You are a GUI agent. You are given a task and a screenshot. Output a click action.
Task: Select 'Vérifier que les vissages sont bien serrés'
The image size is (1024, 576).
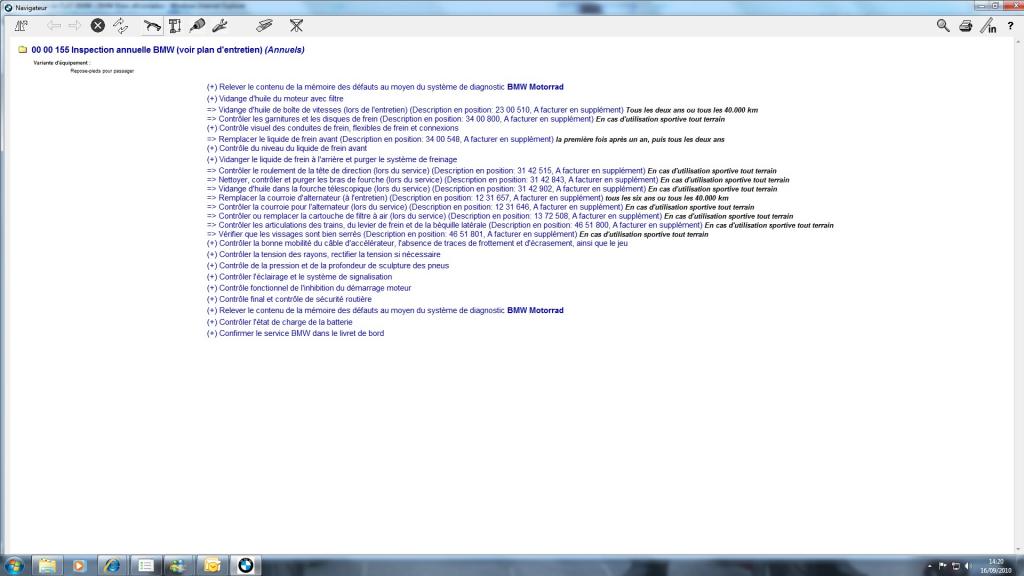458,234
